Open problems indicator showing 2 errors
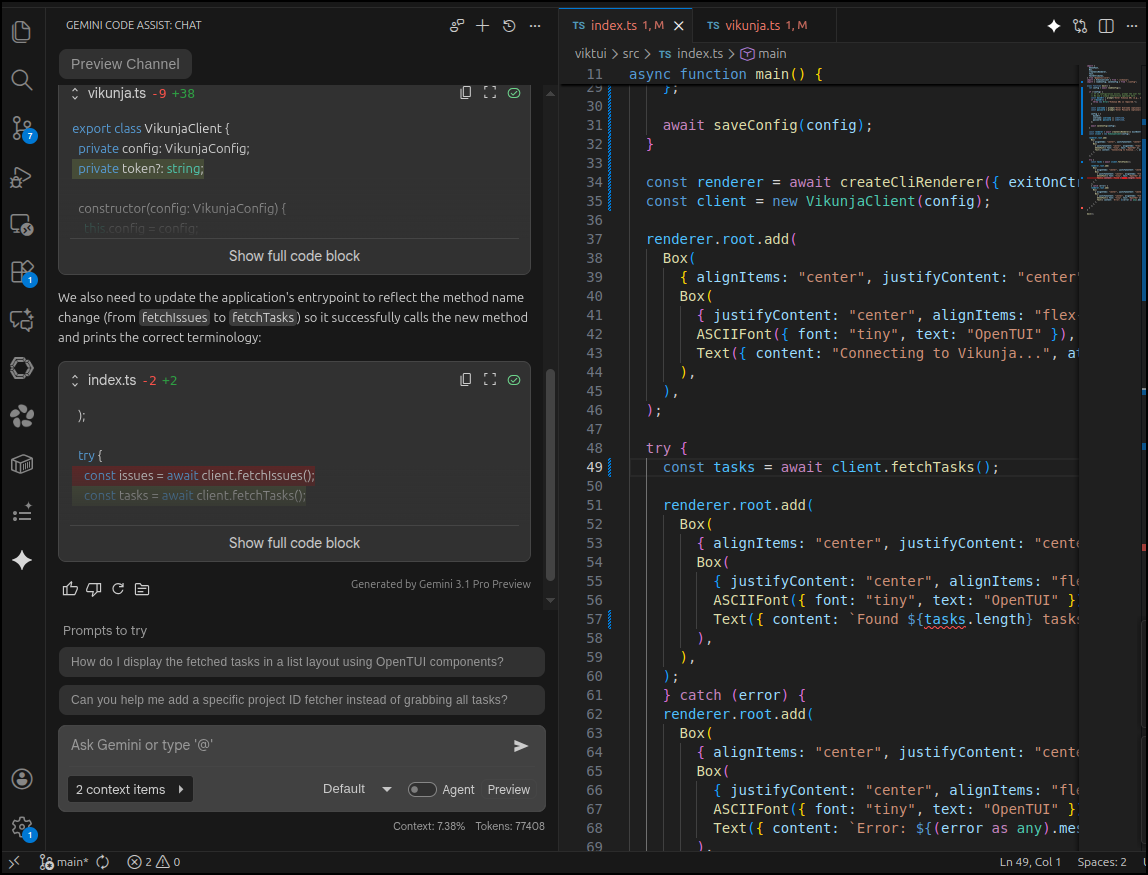The image size is (1148, 875). (154, 862)
